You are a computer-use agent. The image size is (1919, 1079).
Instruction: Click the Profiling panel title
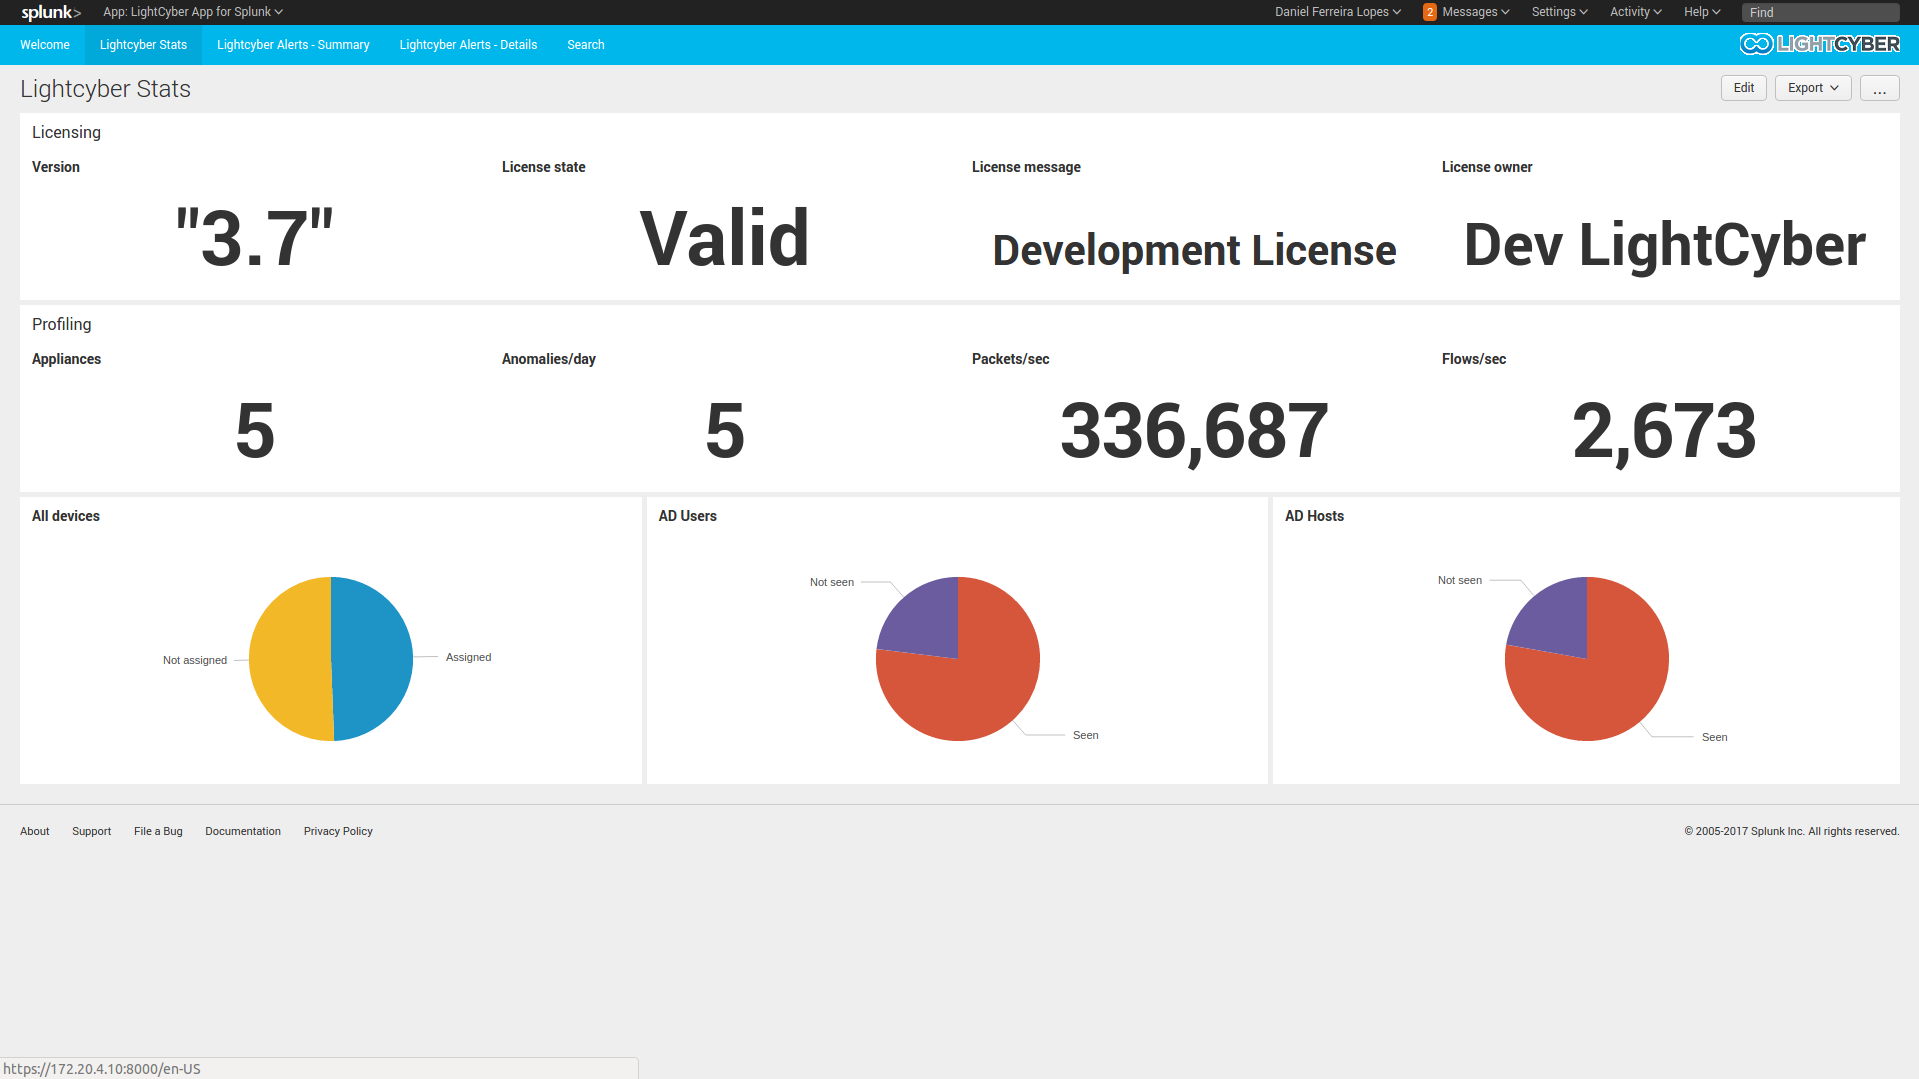pyautogui.click(x=61, y=324)
